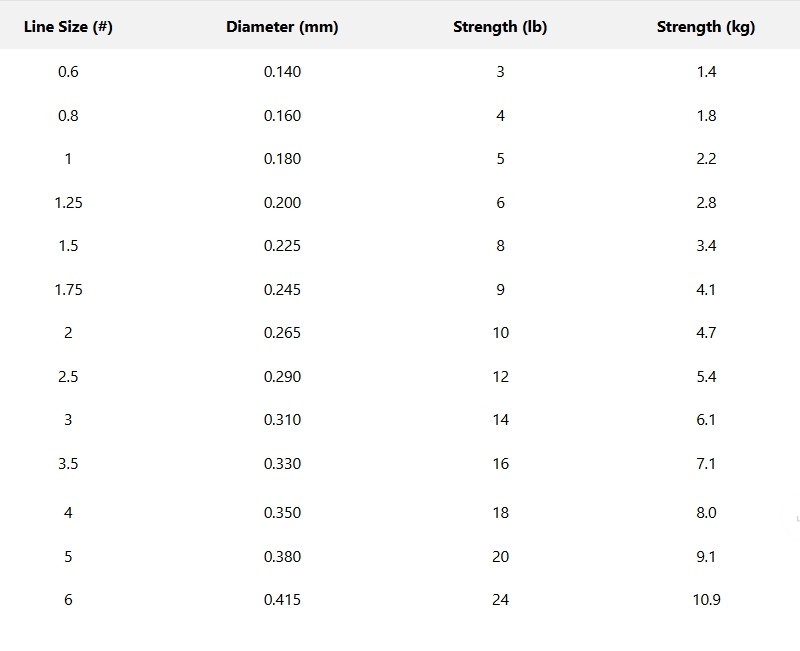Click the Strength (kg) column header
The image size is (800, 651).
tap(706, 27)
